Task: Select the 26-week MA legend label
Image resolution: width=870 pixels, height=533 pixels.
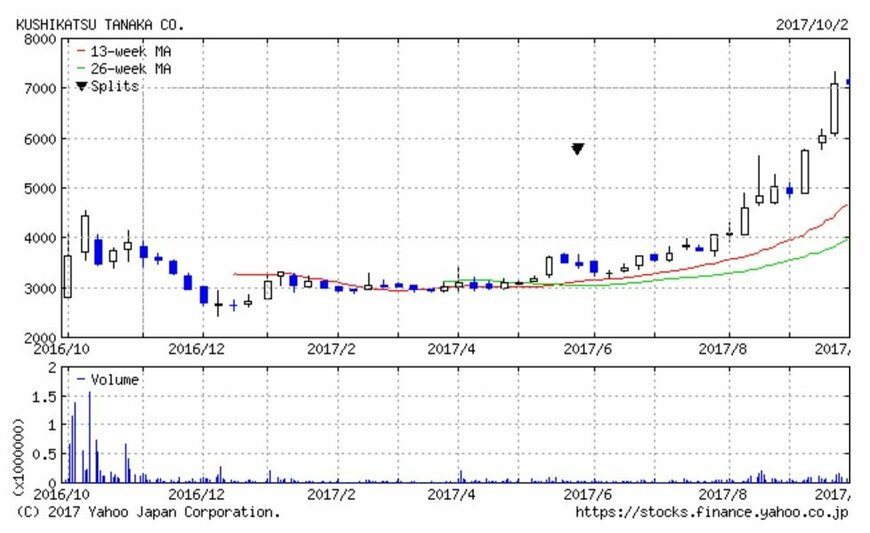Action: [x=129, y=68]
